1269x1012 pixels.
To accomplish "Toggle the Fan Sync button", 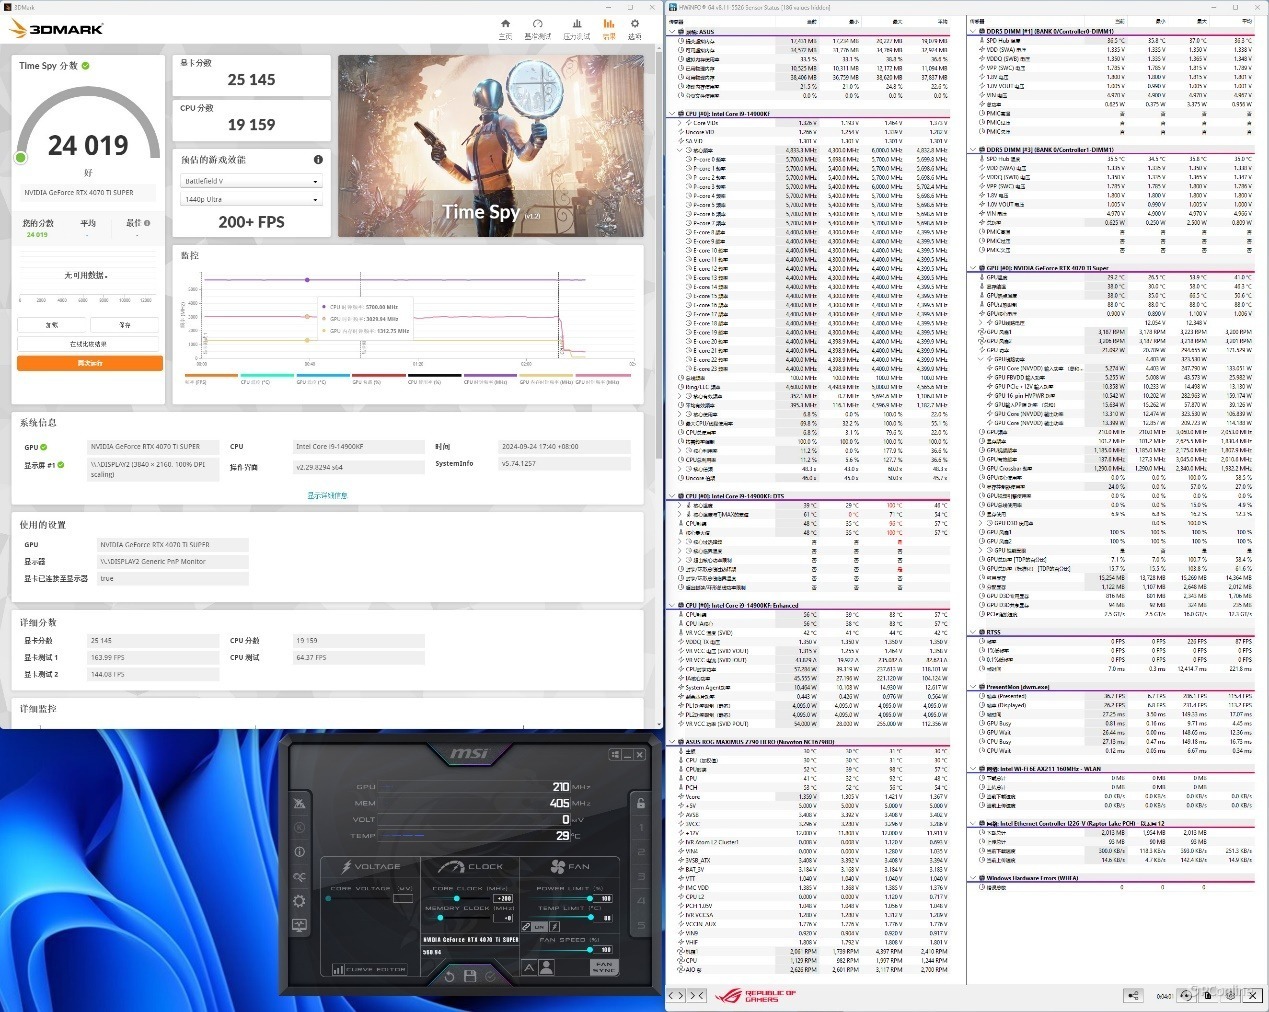I will tap(603, 967).
